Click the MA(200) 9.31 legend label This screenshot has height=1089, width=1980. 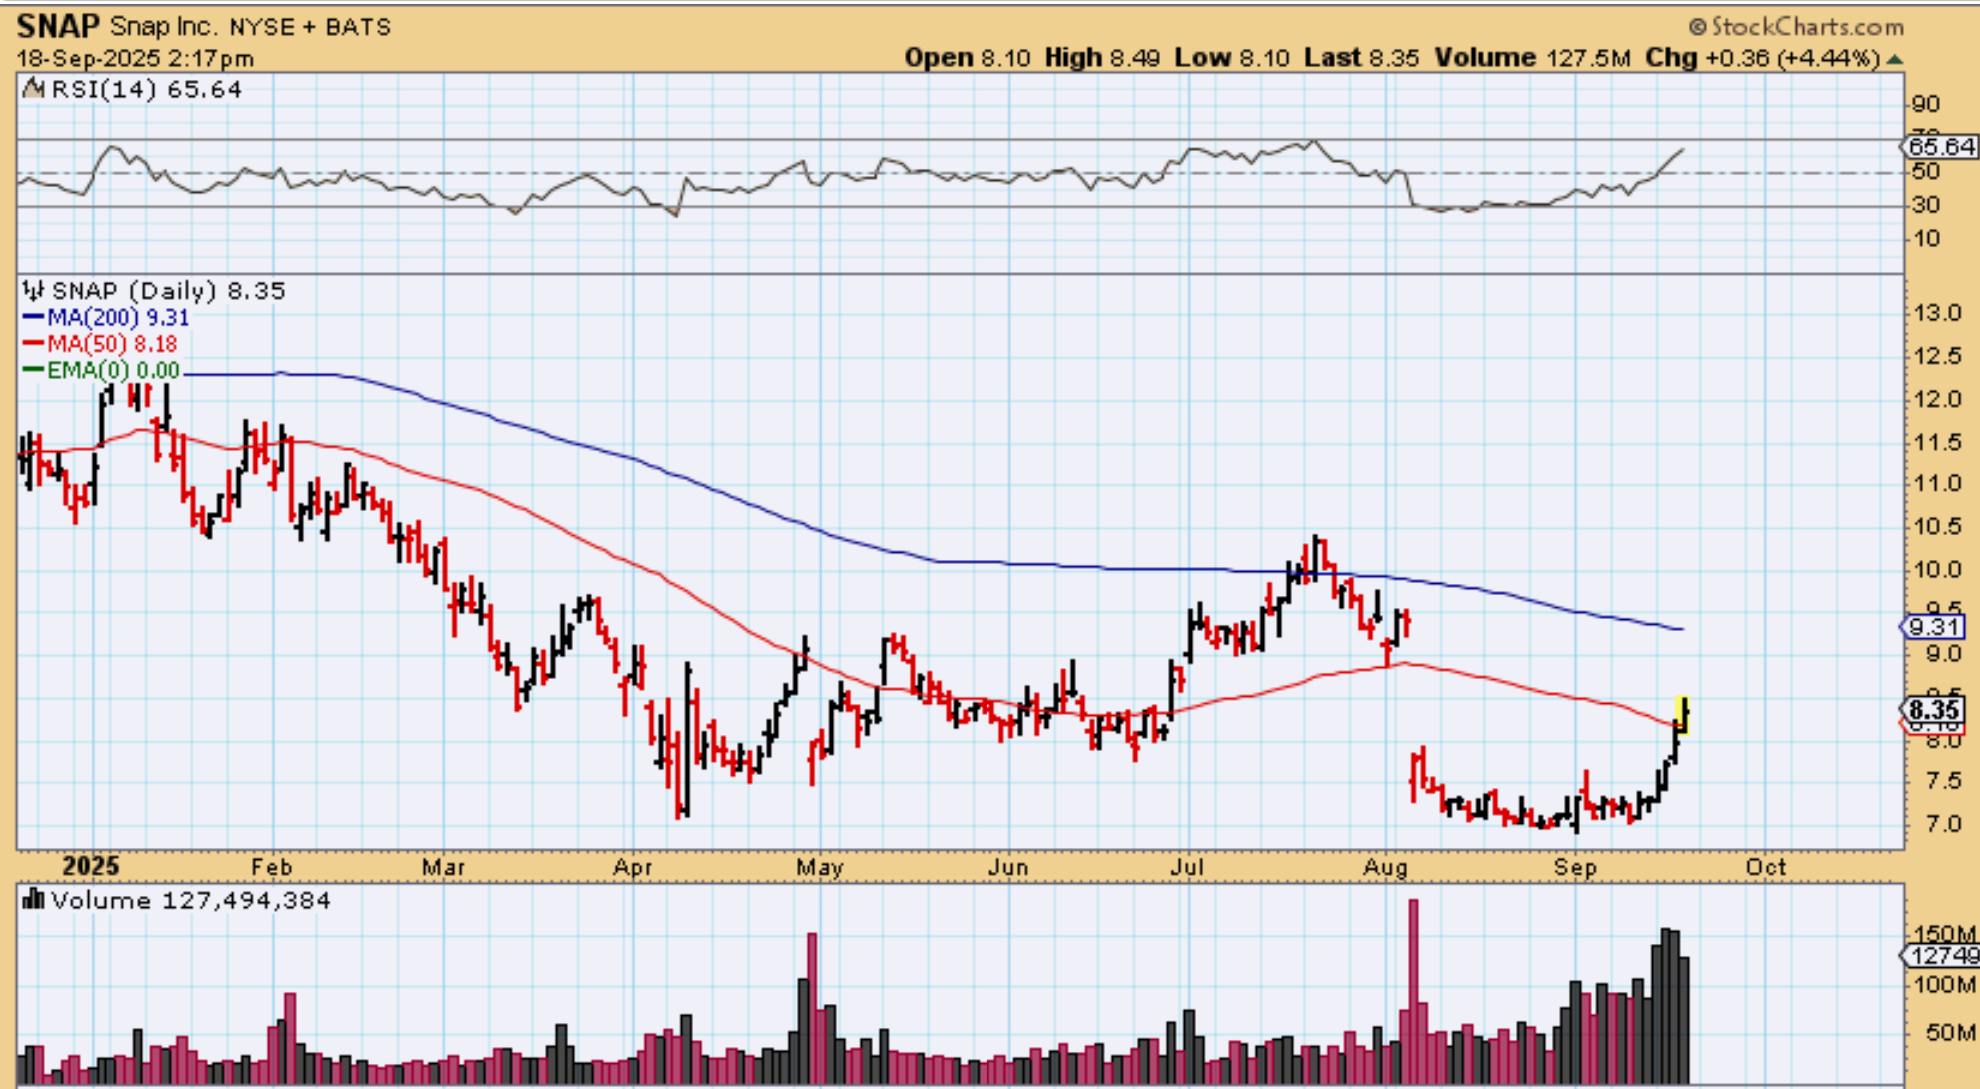pyautogui.click(x=117, y=317)
